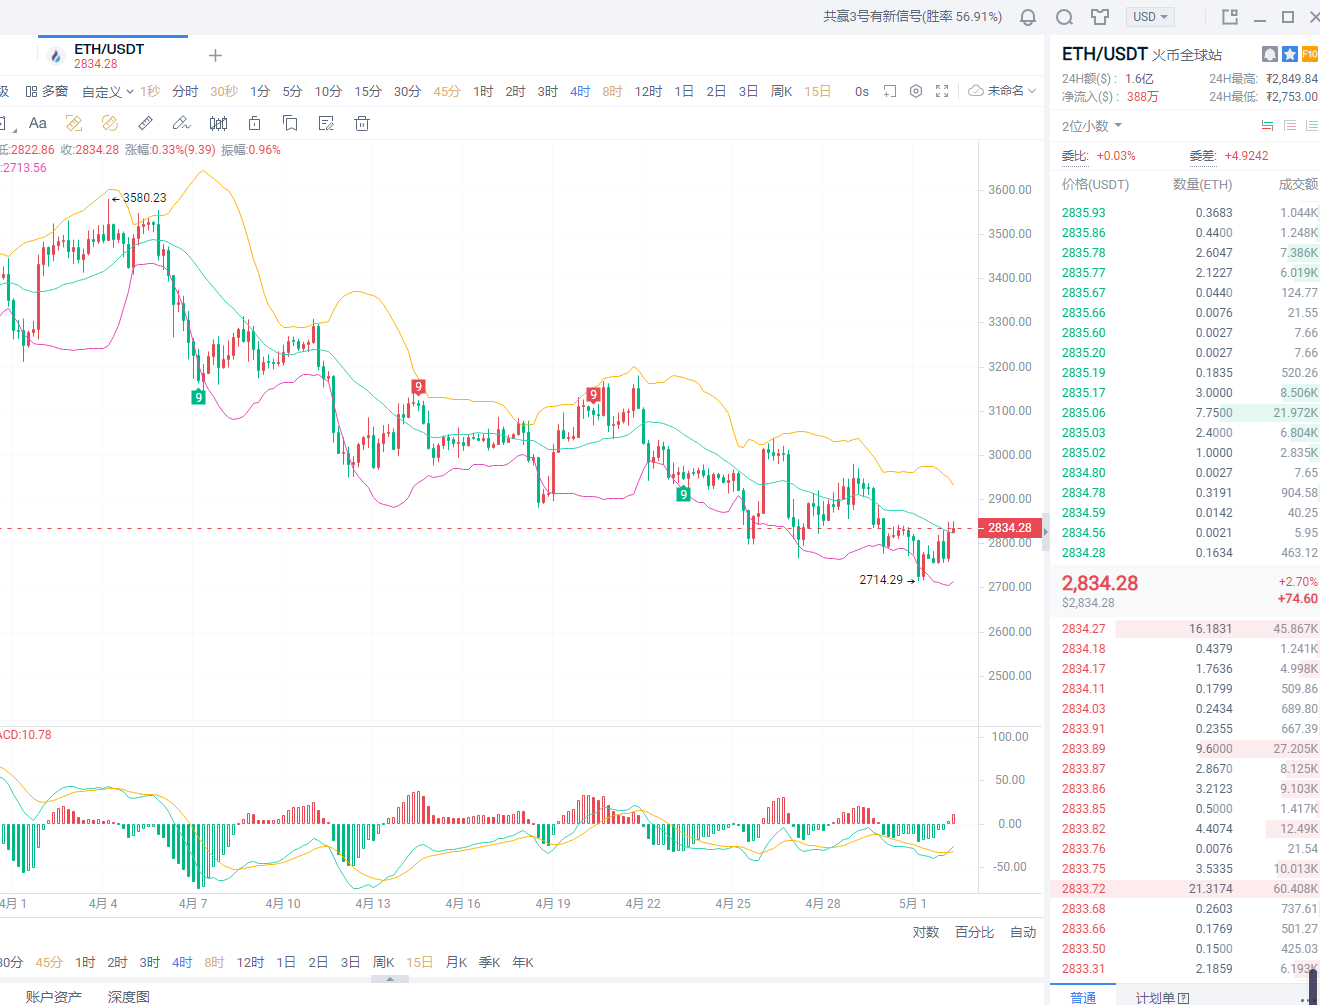Toggle percentage 百分比 price scale
Image resolution: width=1320 pixels, height=1005 pixels.
coord(974,932)
